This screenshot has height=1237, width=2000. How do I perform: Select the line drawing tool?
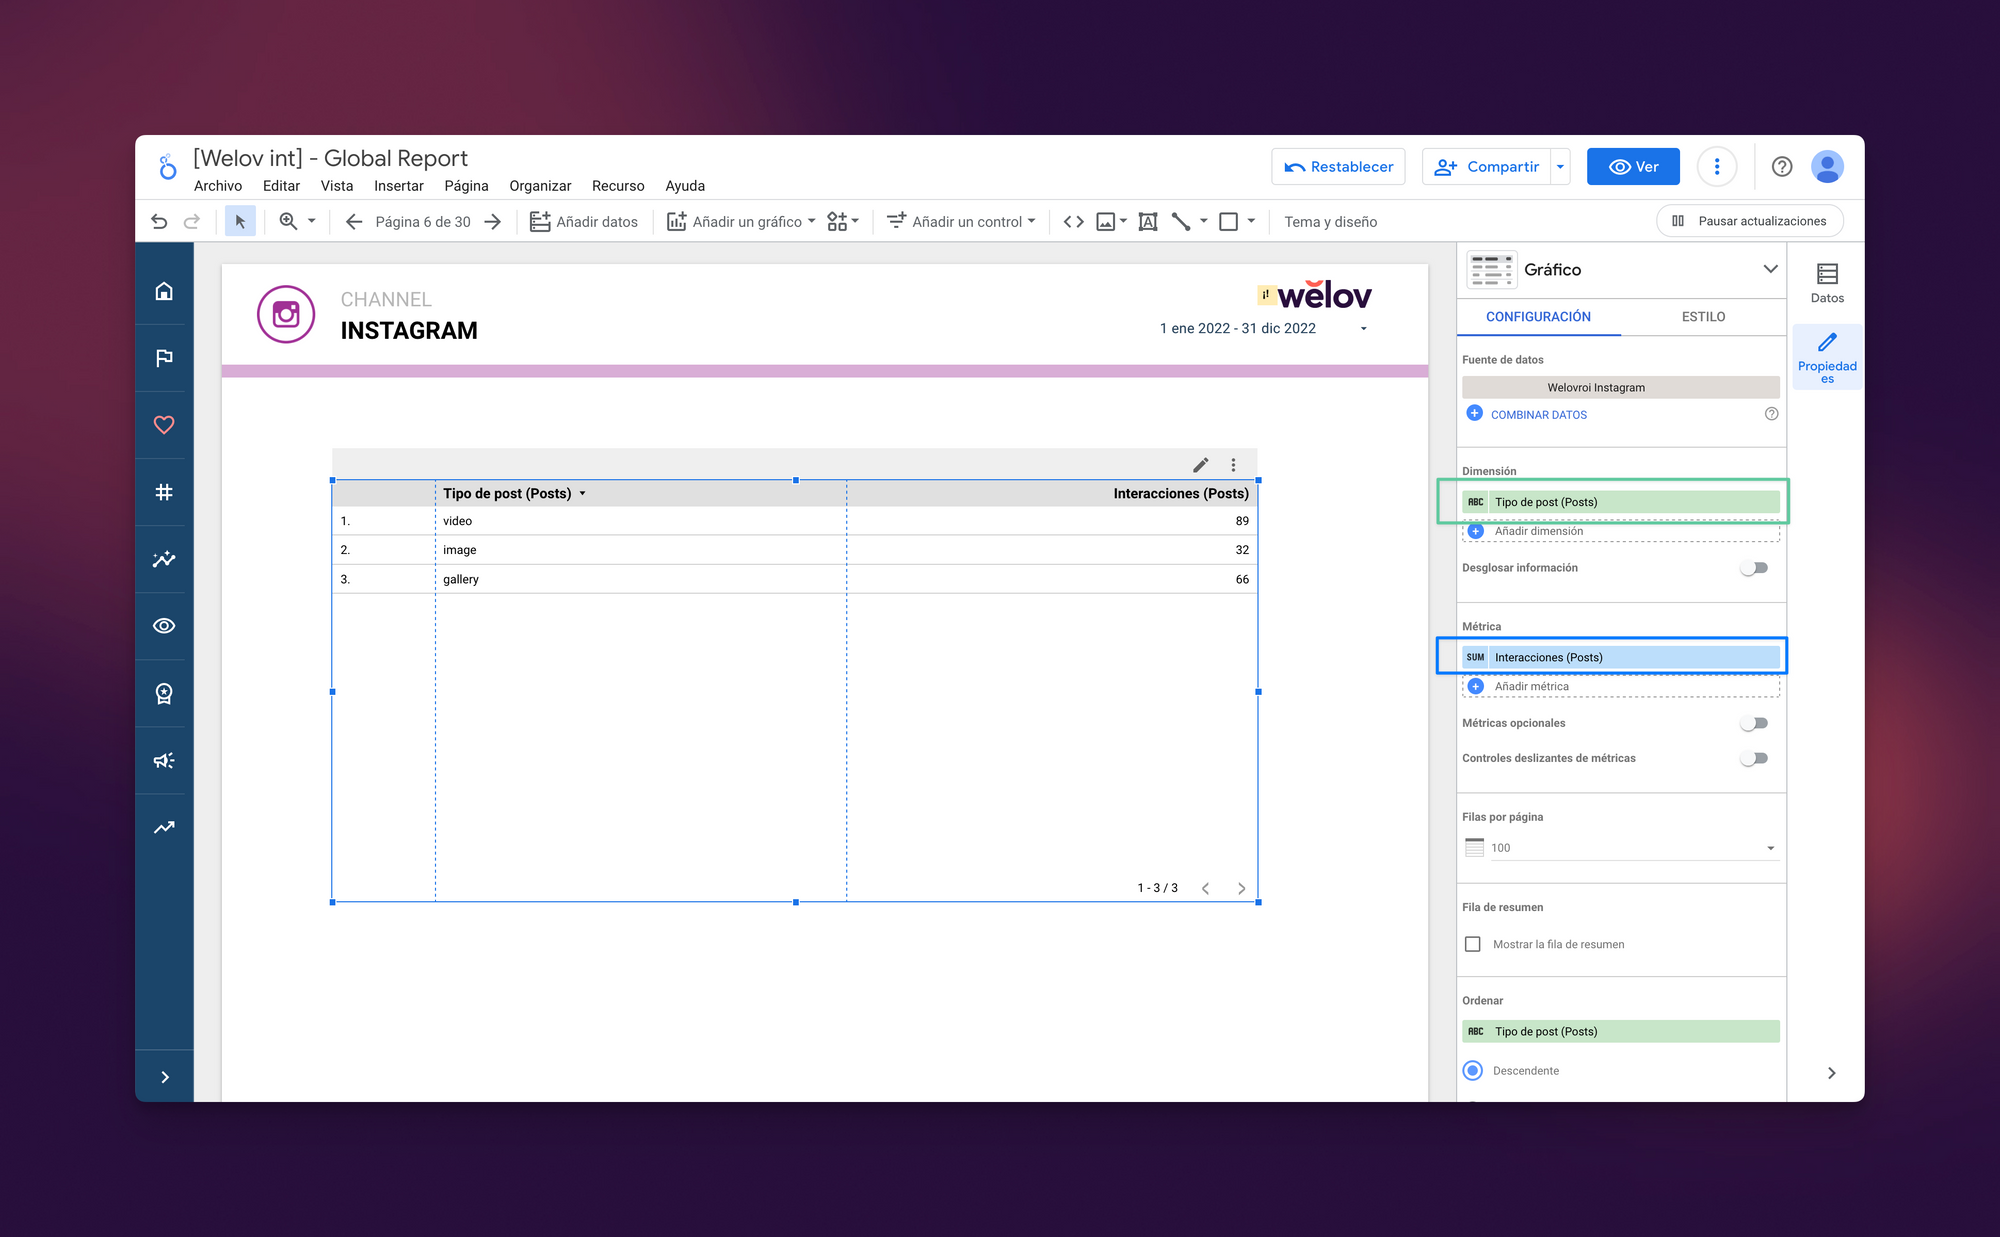(1181, 221)
